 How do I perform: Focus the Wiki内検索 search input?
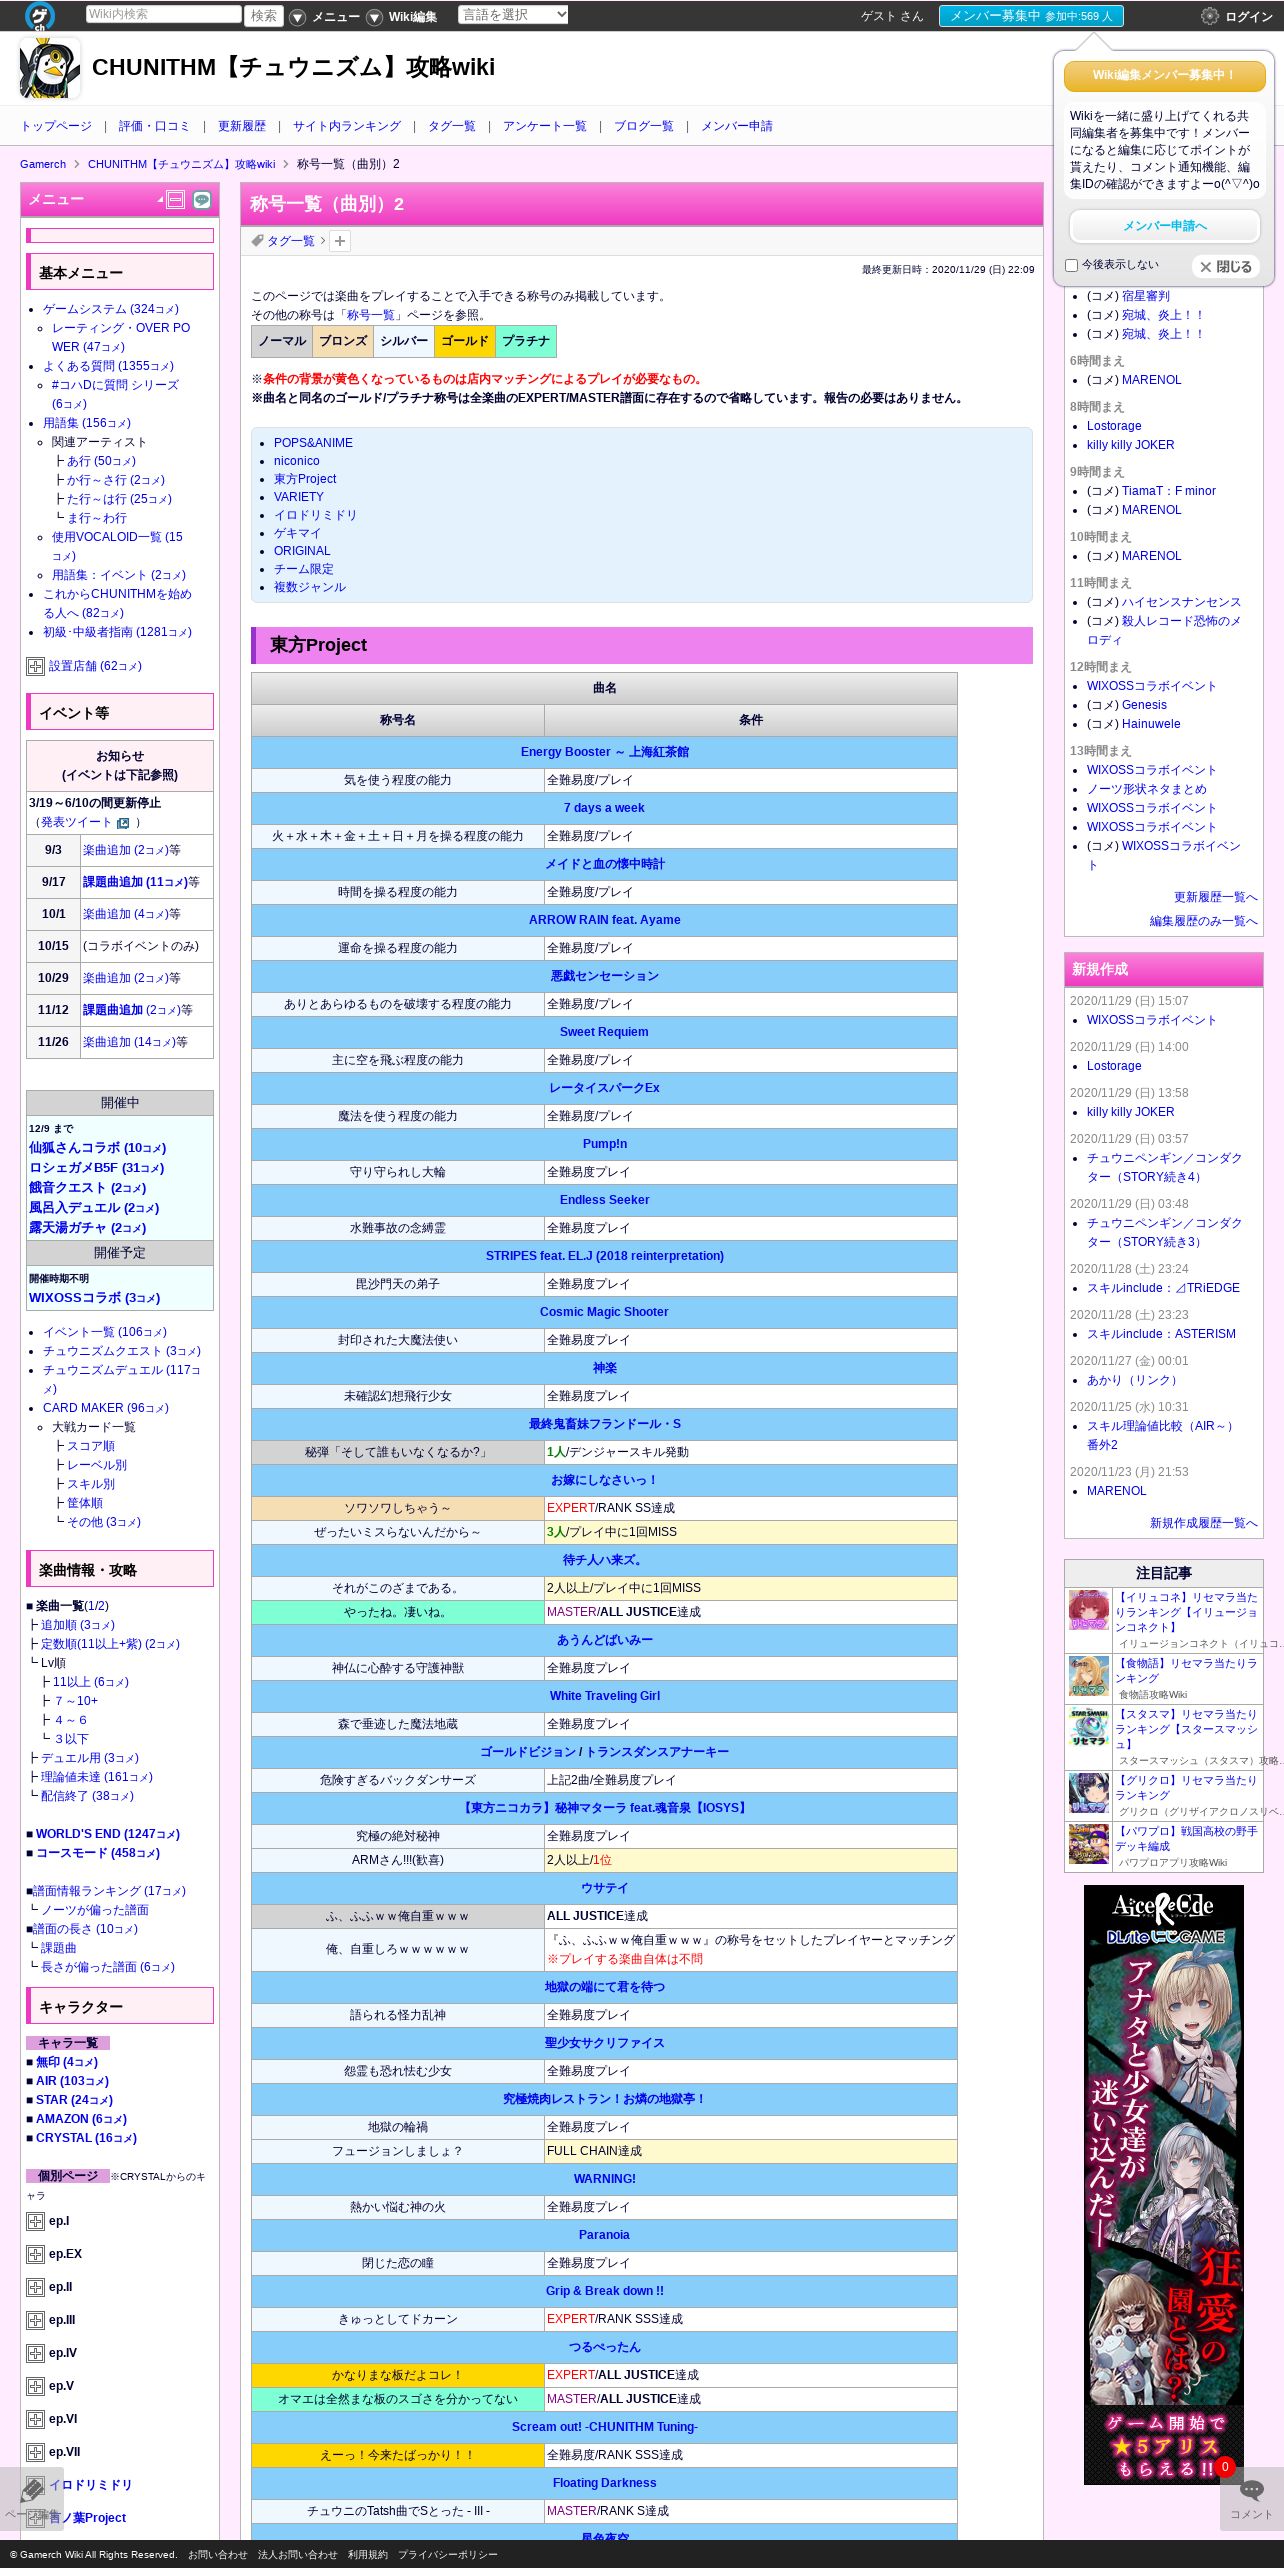click(x=163, y=14)
